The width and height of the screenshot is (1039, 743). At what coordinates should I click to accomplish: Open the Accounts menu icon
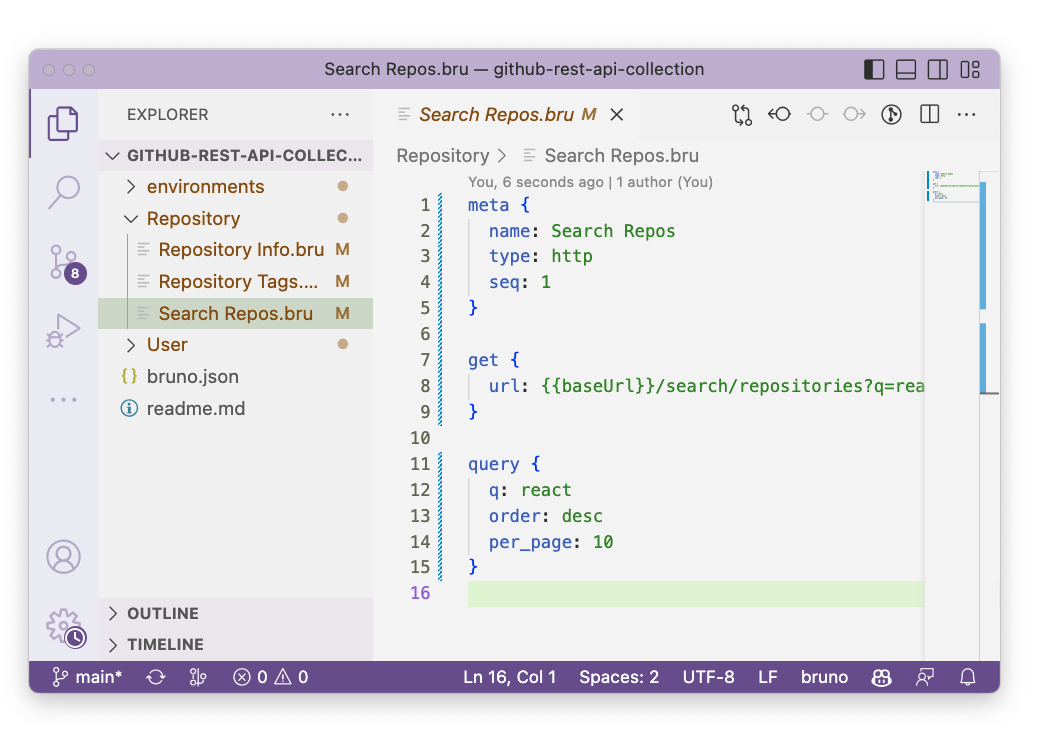point(64,556)
